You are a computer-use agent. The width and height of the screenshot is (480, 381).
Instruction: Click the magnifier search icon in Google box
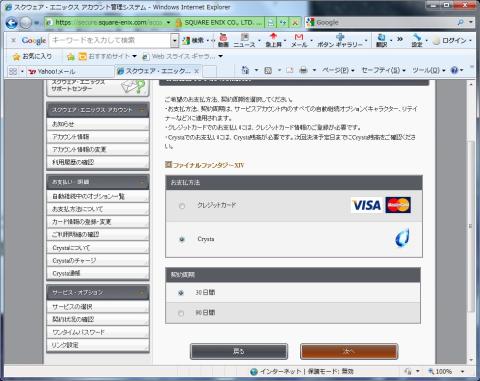click(460, 22)
